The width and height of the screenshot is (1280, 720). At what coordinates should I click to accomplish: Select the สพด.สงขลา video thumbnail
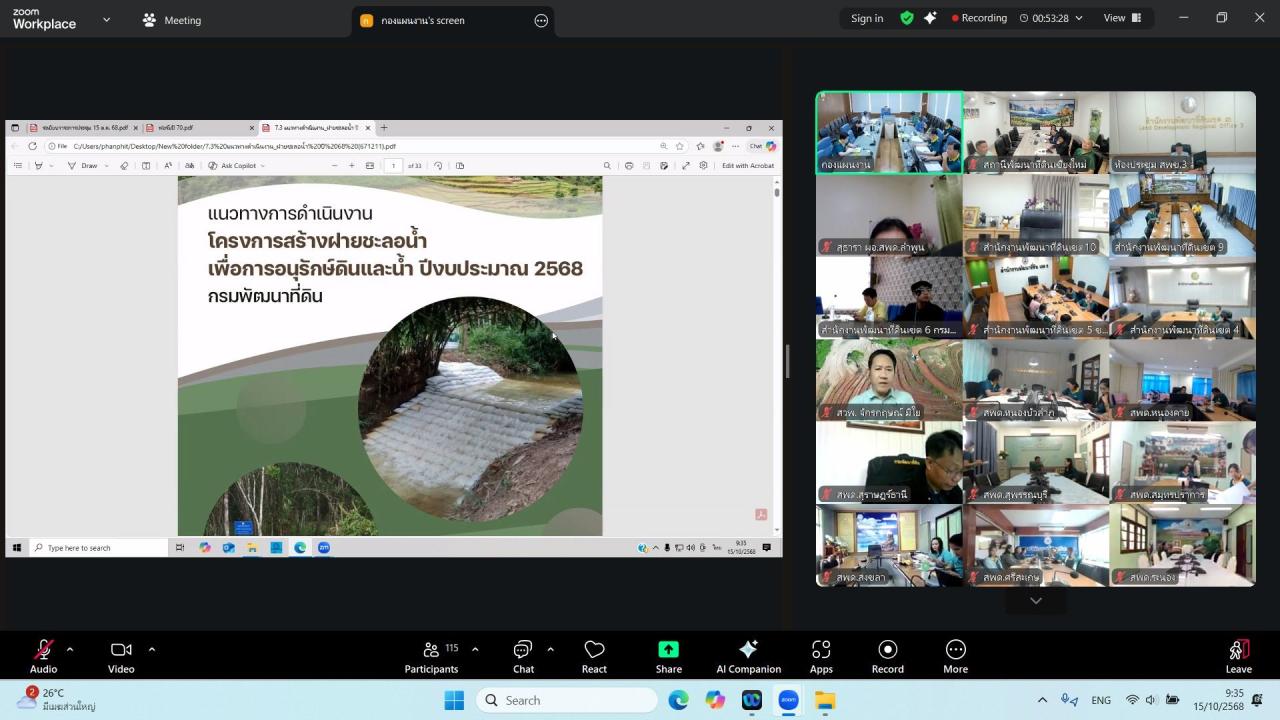[x=889, y=545]
